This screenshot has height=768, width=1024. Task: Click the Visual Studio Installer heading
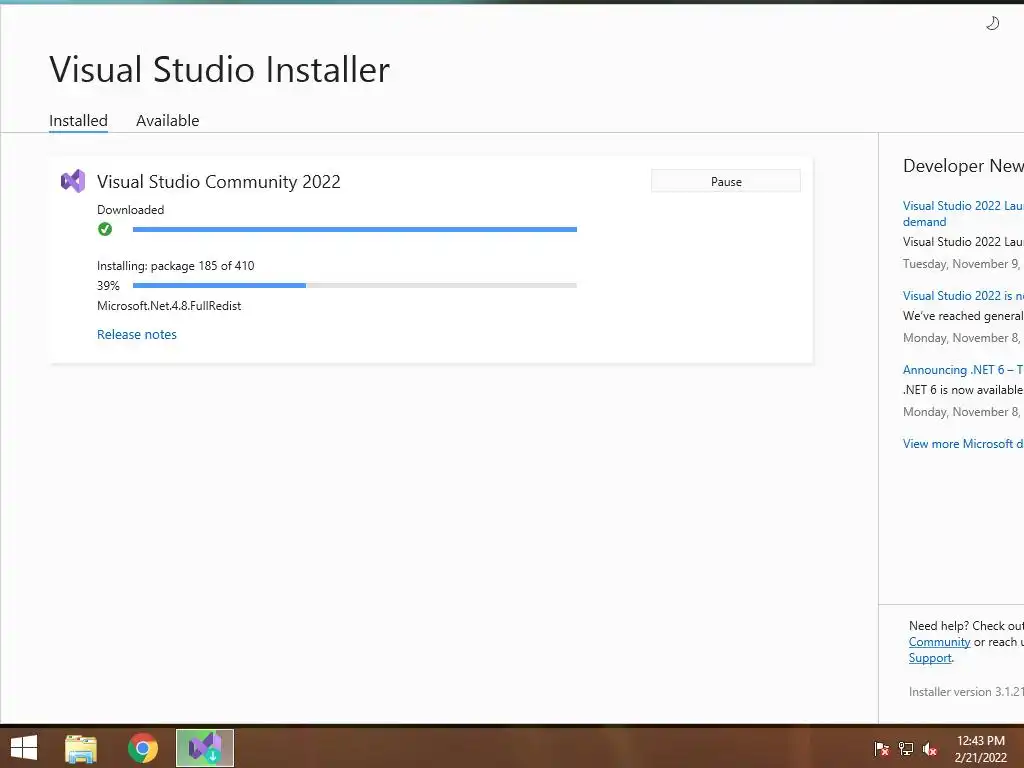(219, 69)
